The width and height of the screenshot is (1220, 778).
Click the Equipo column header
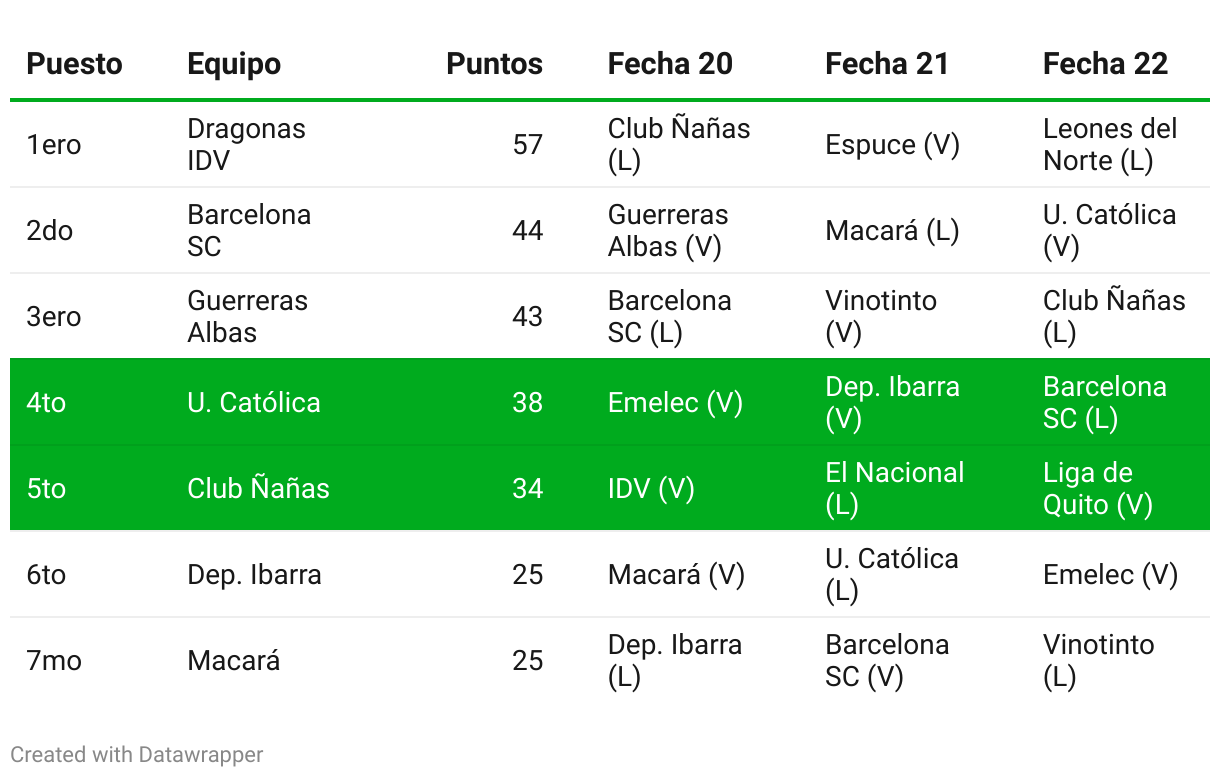(x=234, y=64)
